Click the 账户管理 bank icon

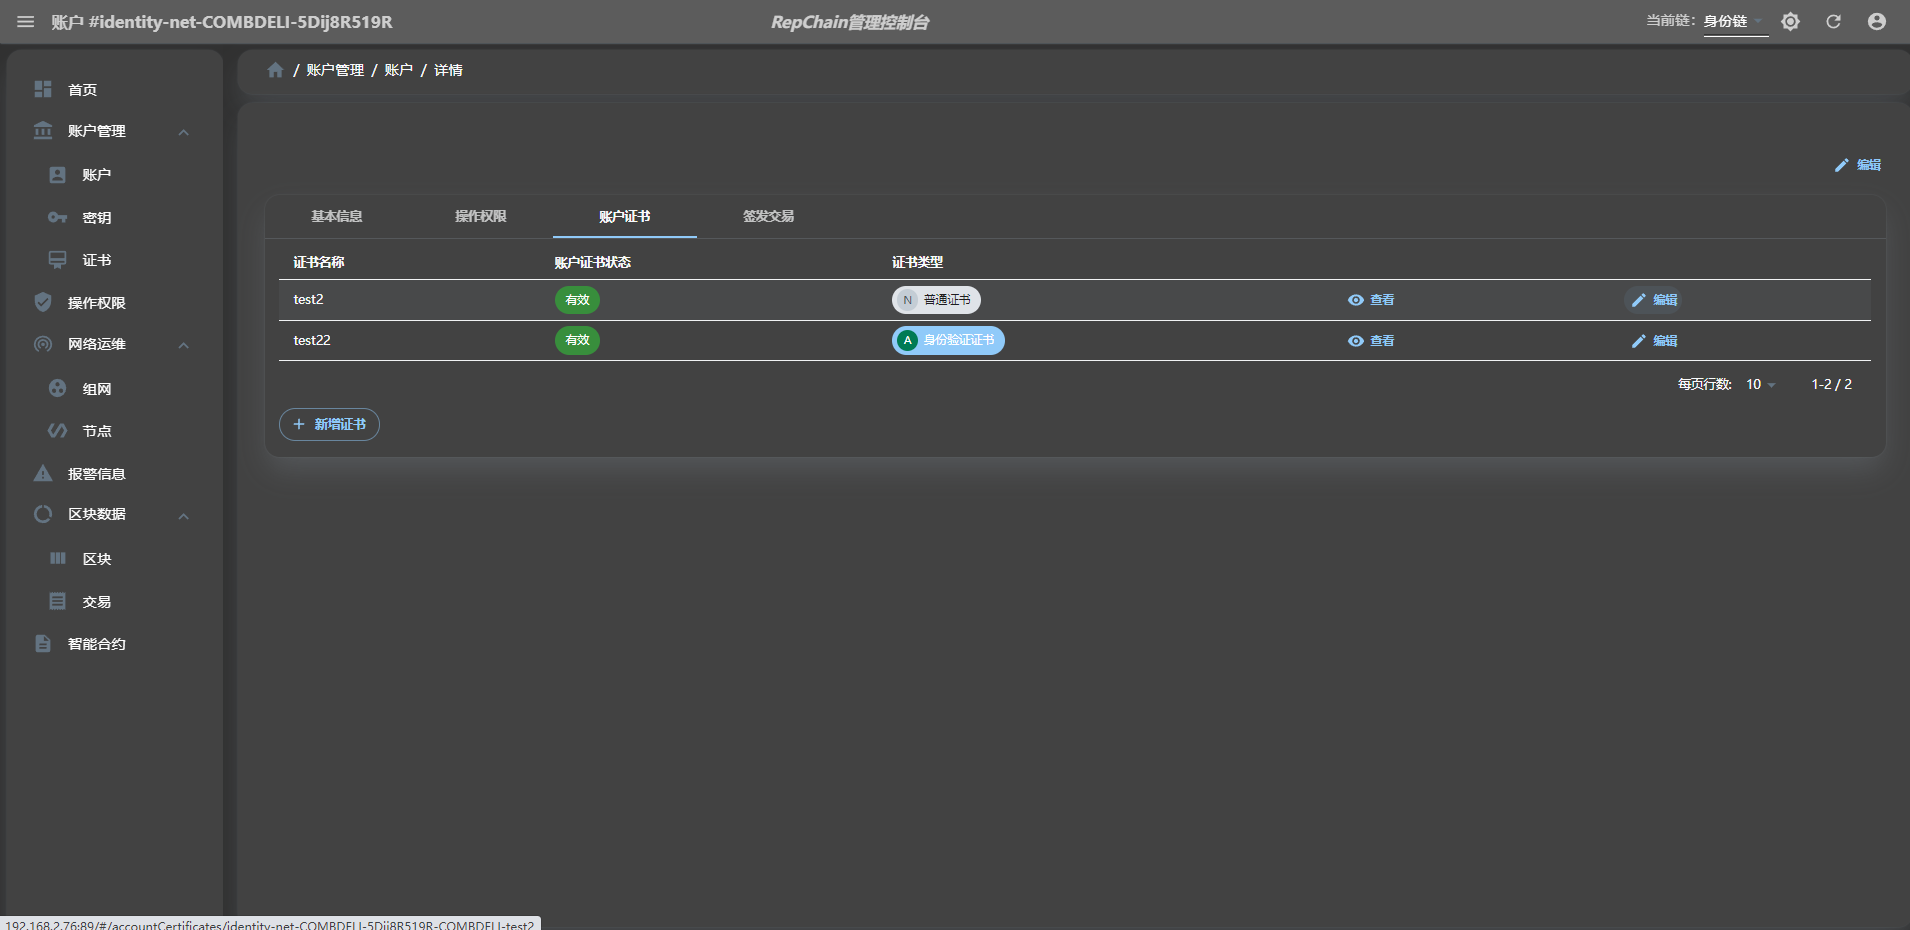click(43, 131)
